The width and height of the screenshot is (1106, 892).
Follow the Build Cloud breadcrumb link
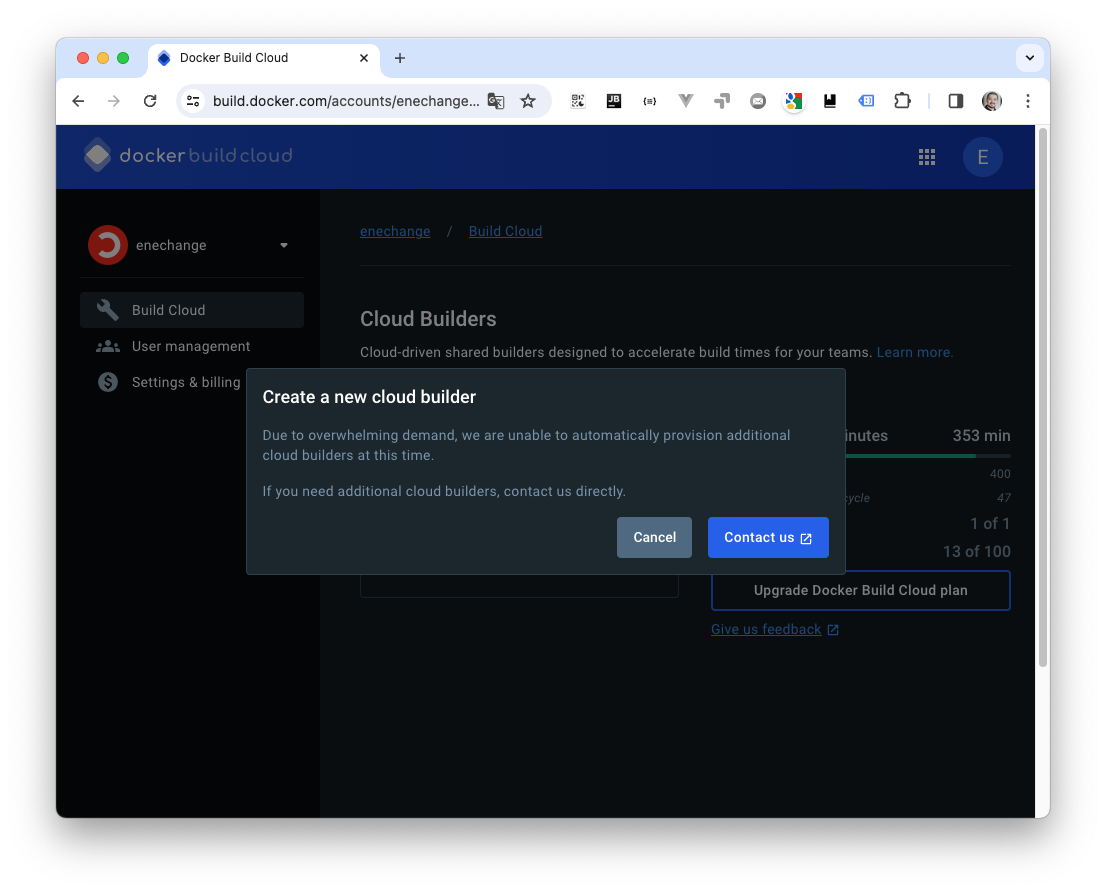(x=505, y=231)
